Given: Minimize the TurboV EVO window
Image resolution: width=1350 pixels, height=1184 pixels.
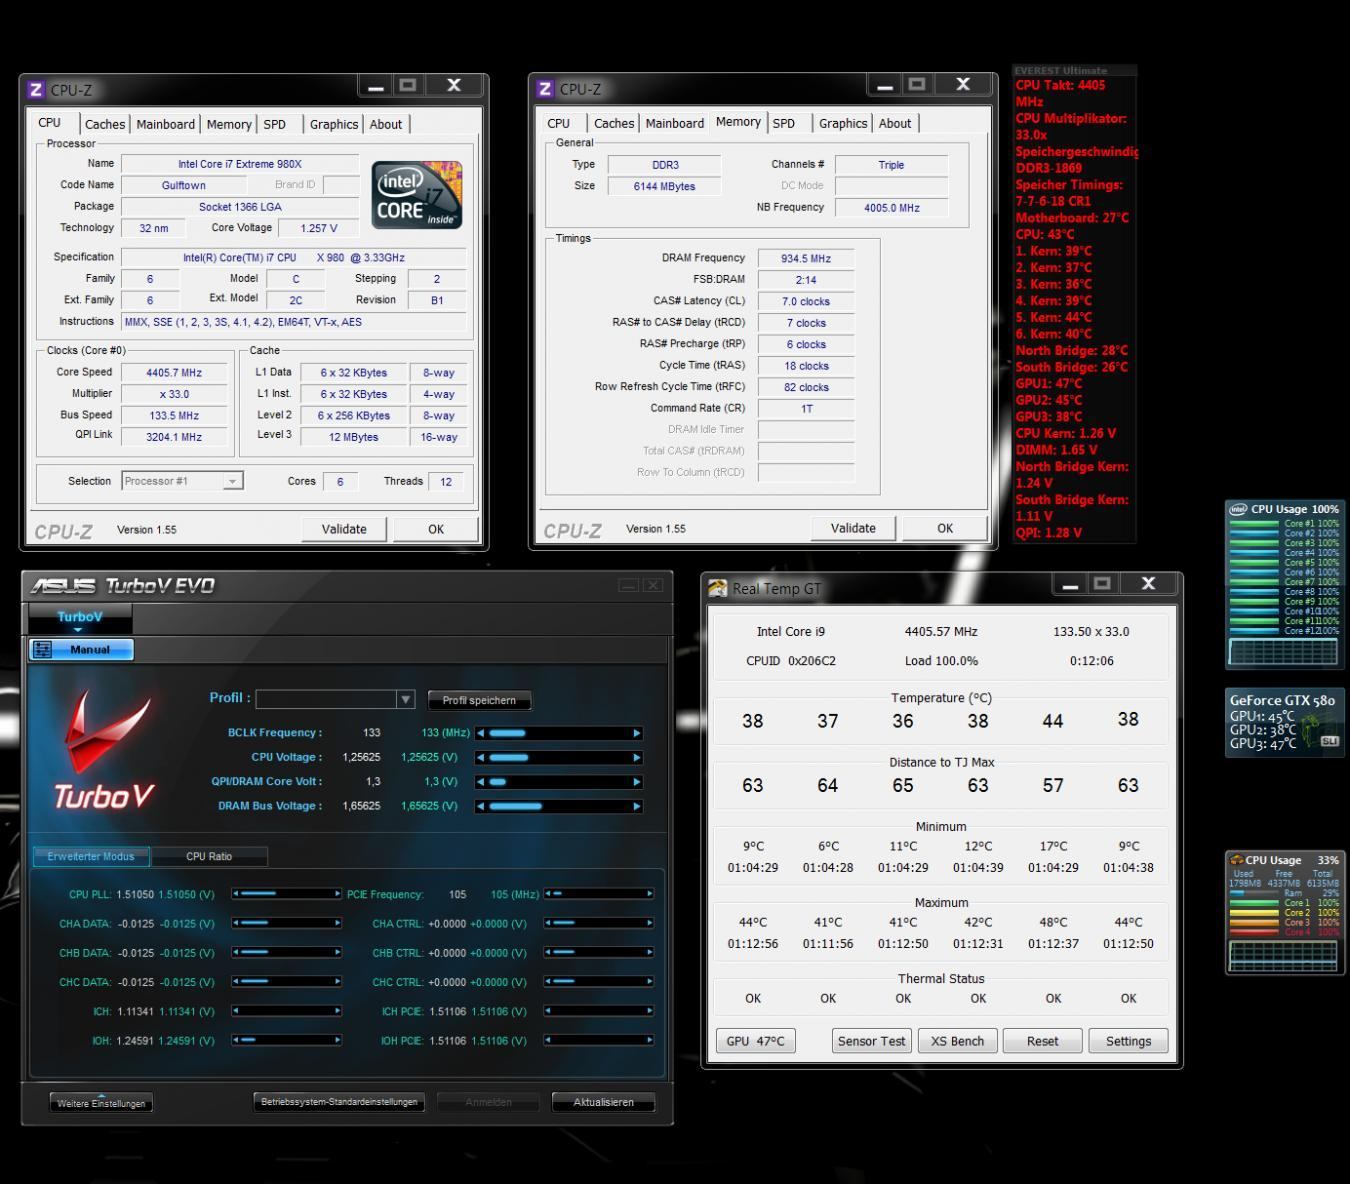Looking at the screenshot, I should click(629, 585).
